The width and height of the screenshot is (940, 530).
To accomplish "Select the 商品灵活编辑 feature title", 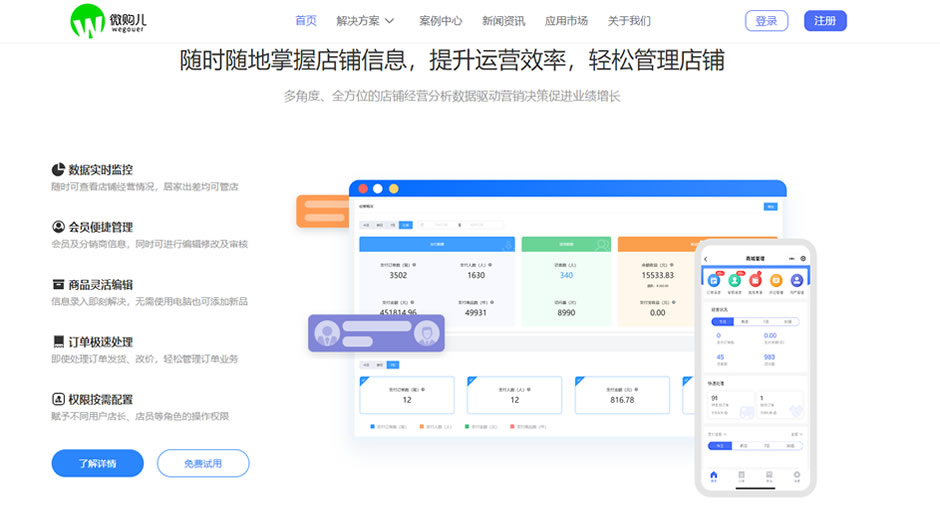I will pyautogui.click(x=100, y=285).
